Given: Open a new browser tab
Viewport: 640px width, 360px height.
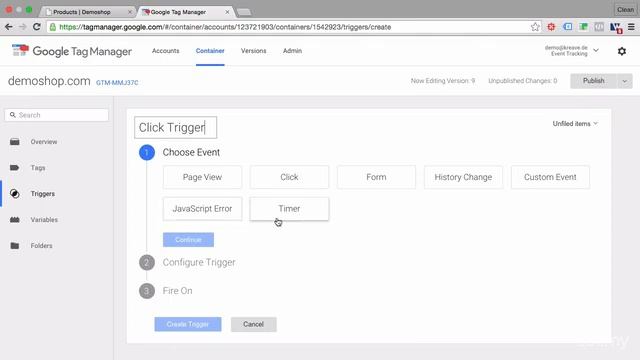Looking at the screenshot, I should [x=244, y=12].
